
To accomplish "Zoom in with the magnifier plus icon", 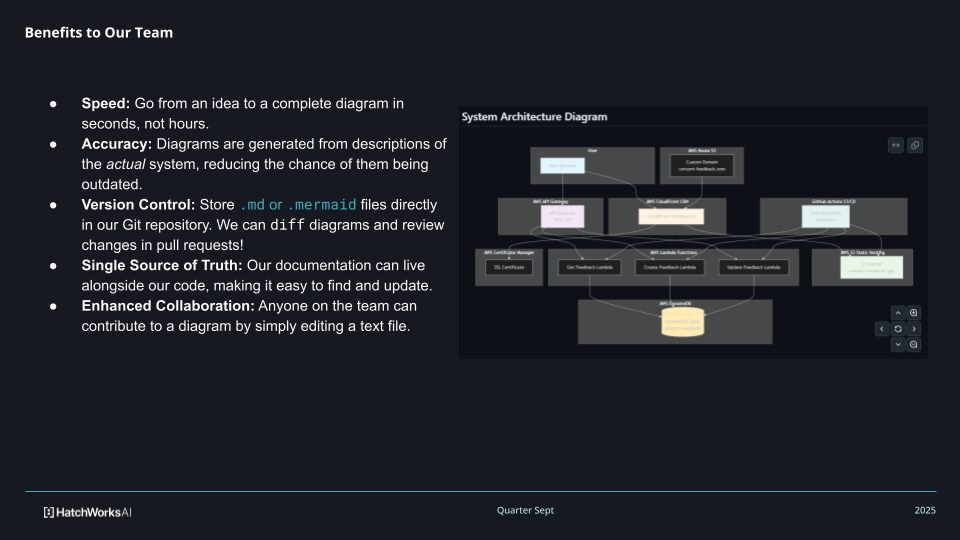I will point(913,313).
